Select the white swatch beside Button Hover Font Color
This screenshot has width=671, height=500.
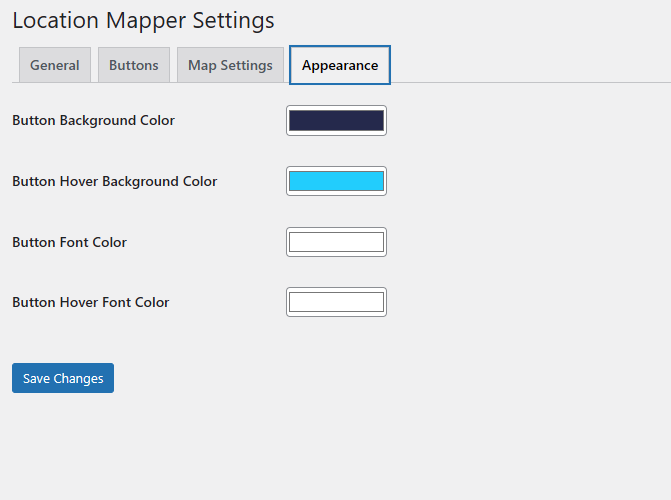(x=336, y=302)
